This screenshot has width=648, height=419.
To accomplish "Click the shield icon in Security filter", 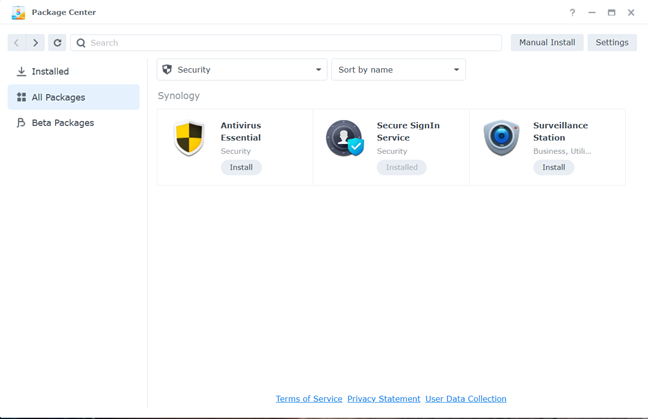I will (x=167, y=69).
